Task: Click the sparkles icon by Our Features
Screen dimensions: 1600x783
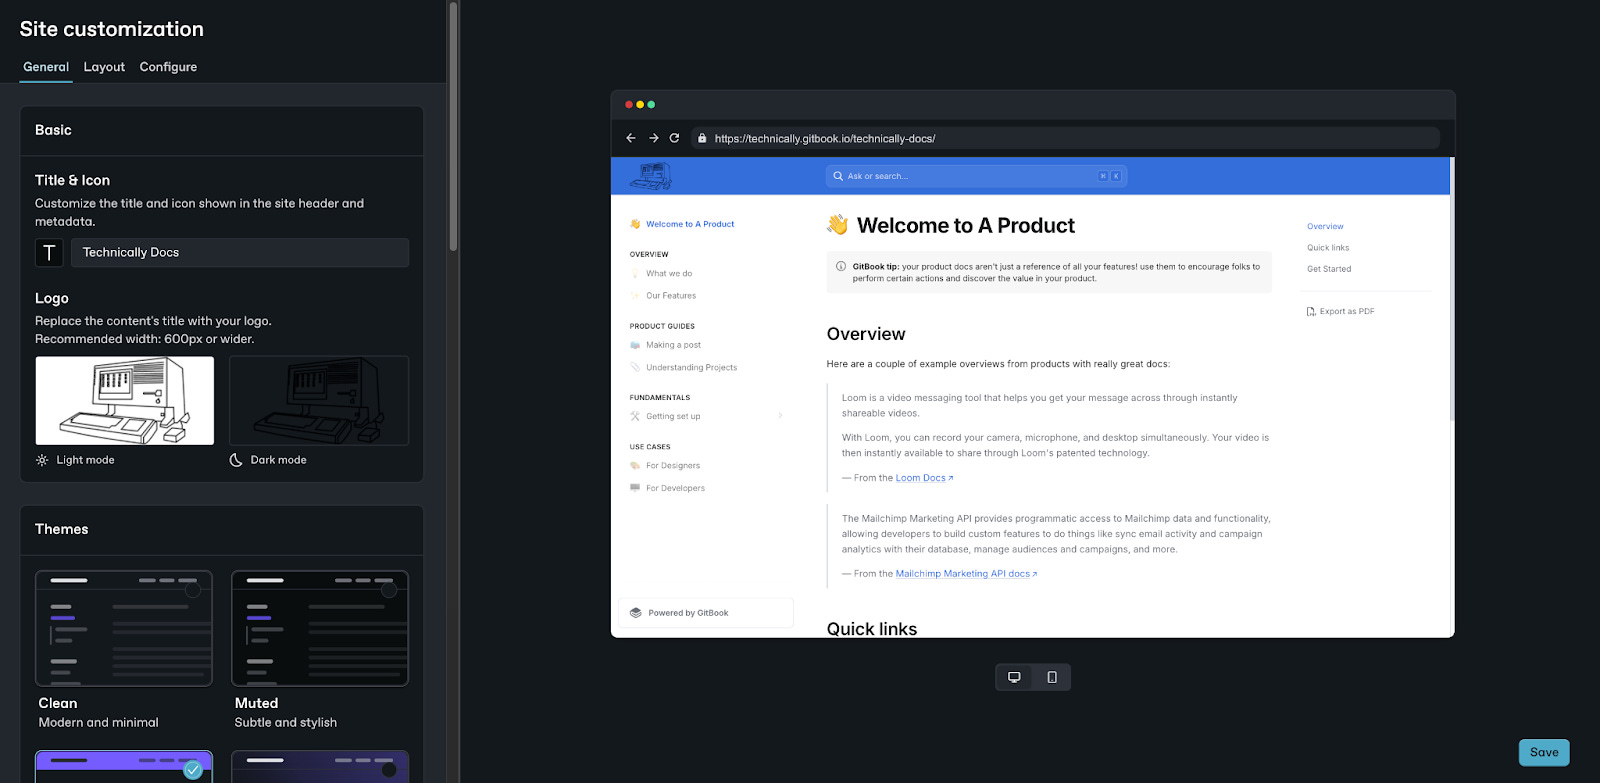Action: click(x=635, y=296)
